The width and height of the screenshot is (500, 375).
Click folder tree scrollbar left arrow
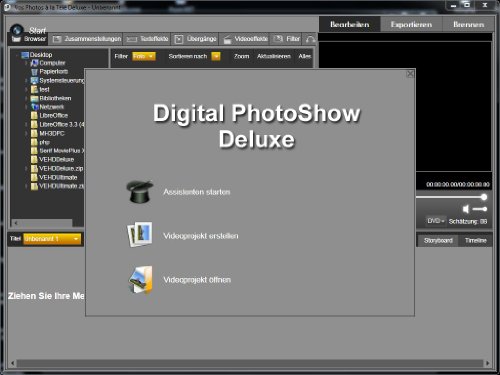click(15, 223)
